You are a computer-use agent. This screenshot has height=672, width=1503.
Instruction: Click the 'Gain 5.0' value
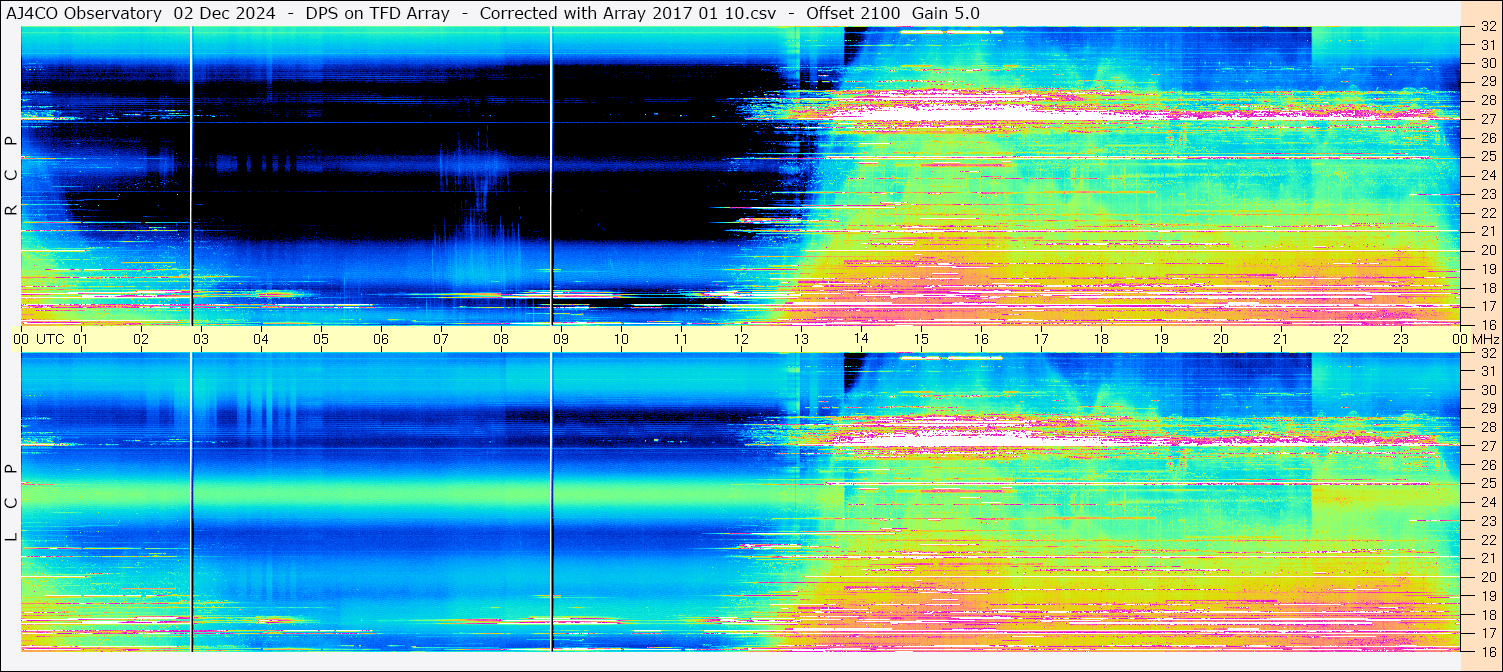coord(946,13)
